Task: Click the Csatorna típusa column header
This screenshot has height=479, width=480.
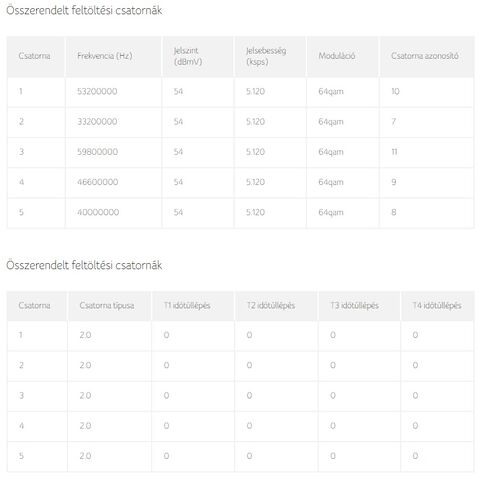Action: (107, 306)
